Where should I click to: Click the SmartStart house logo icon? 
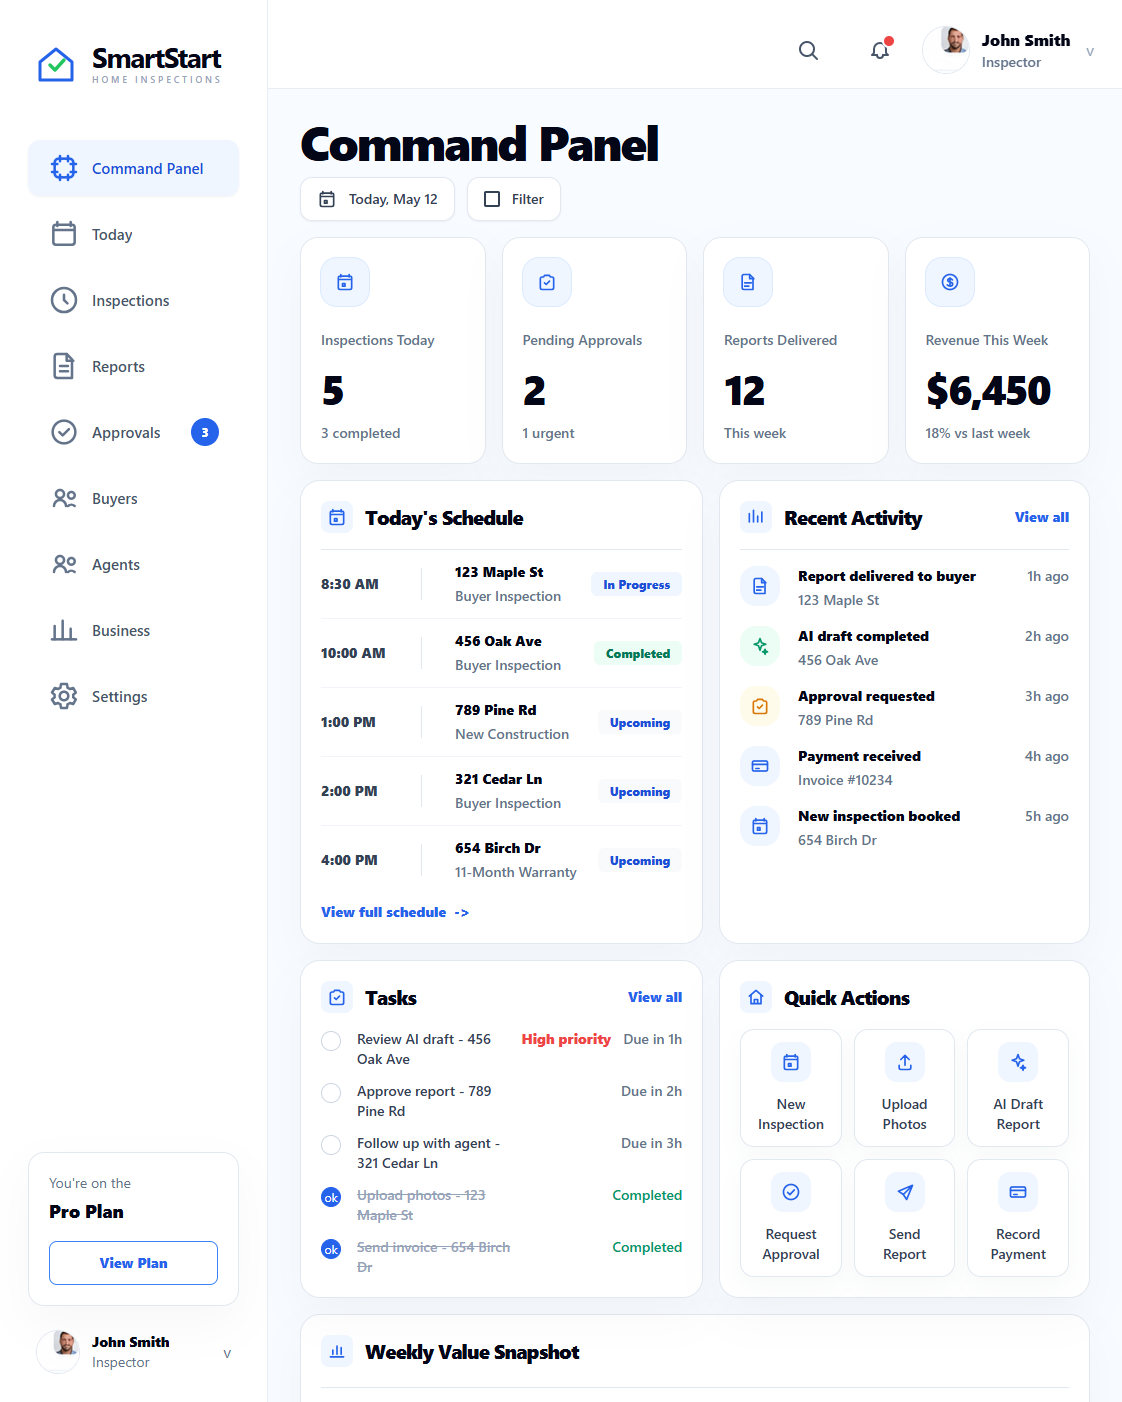coord(56,65)
